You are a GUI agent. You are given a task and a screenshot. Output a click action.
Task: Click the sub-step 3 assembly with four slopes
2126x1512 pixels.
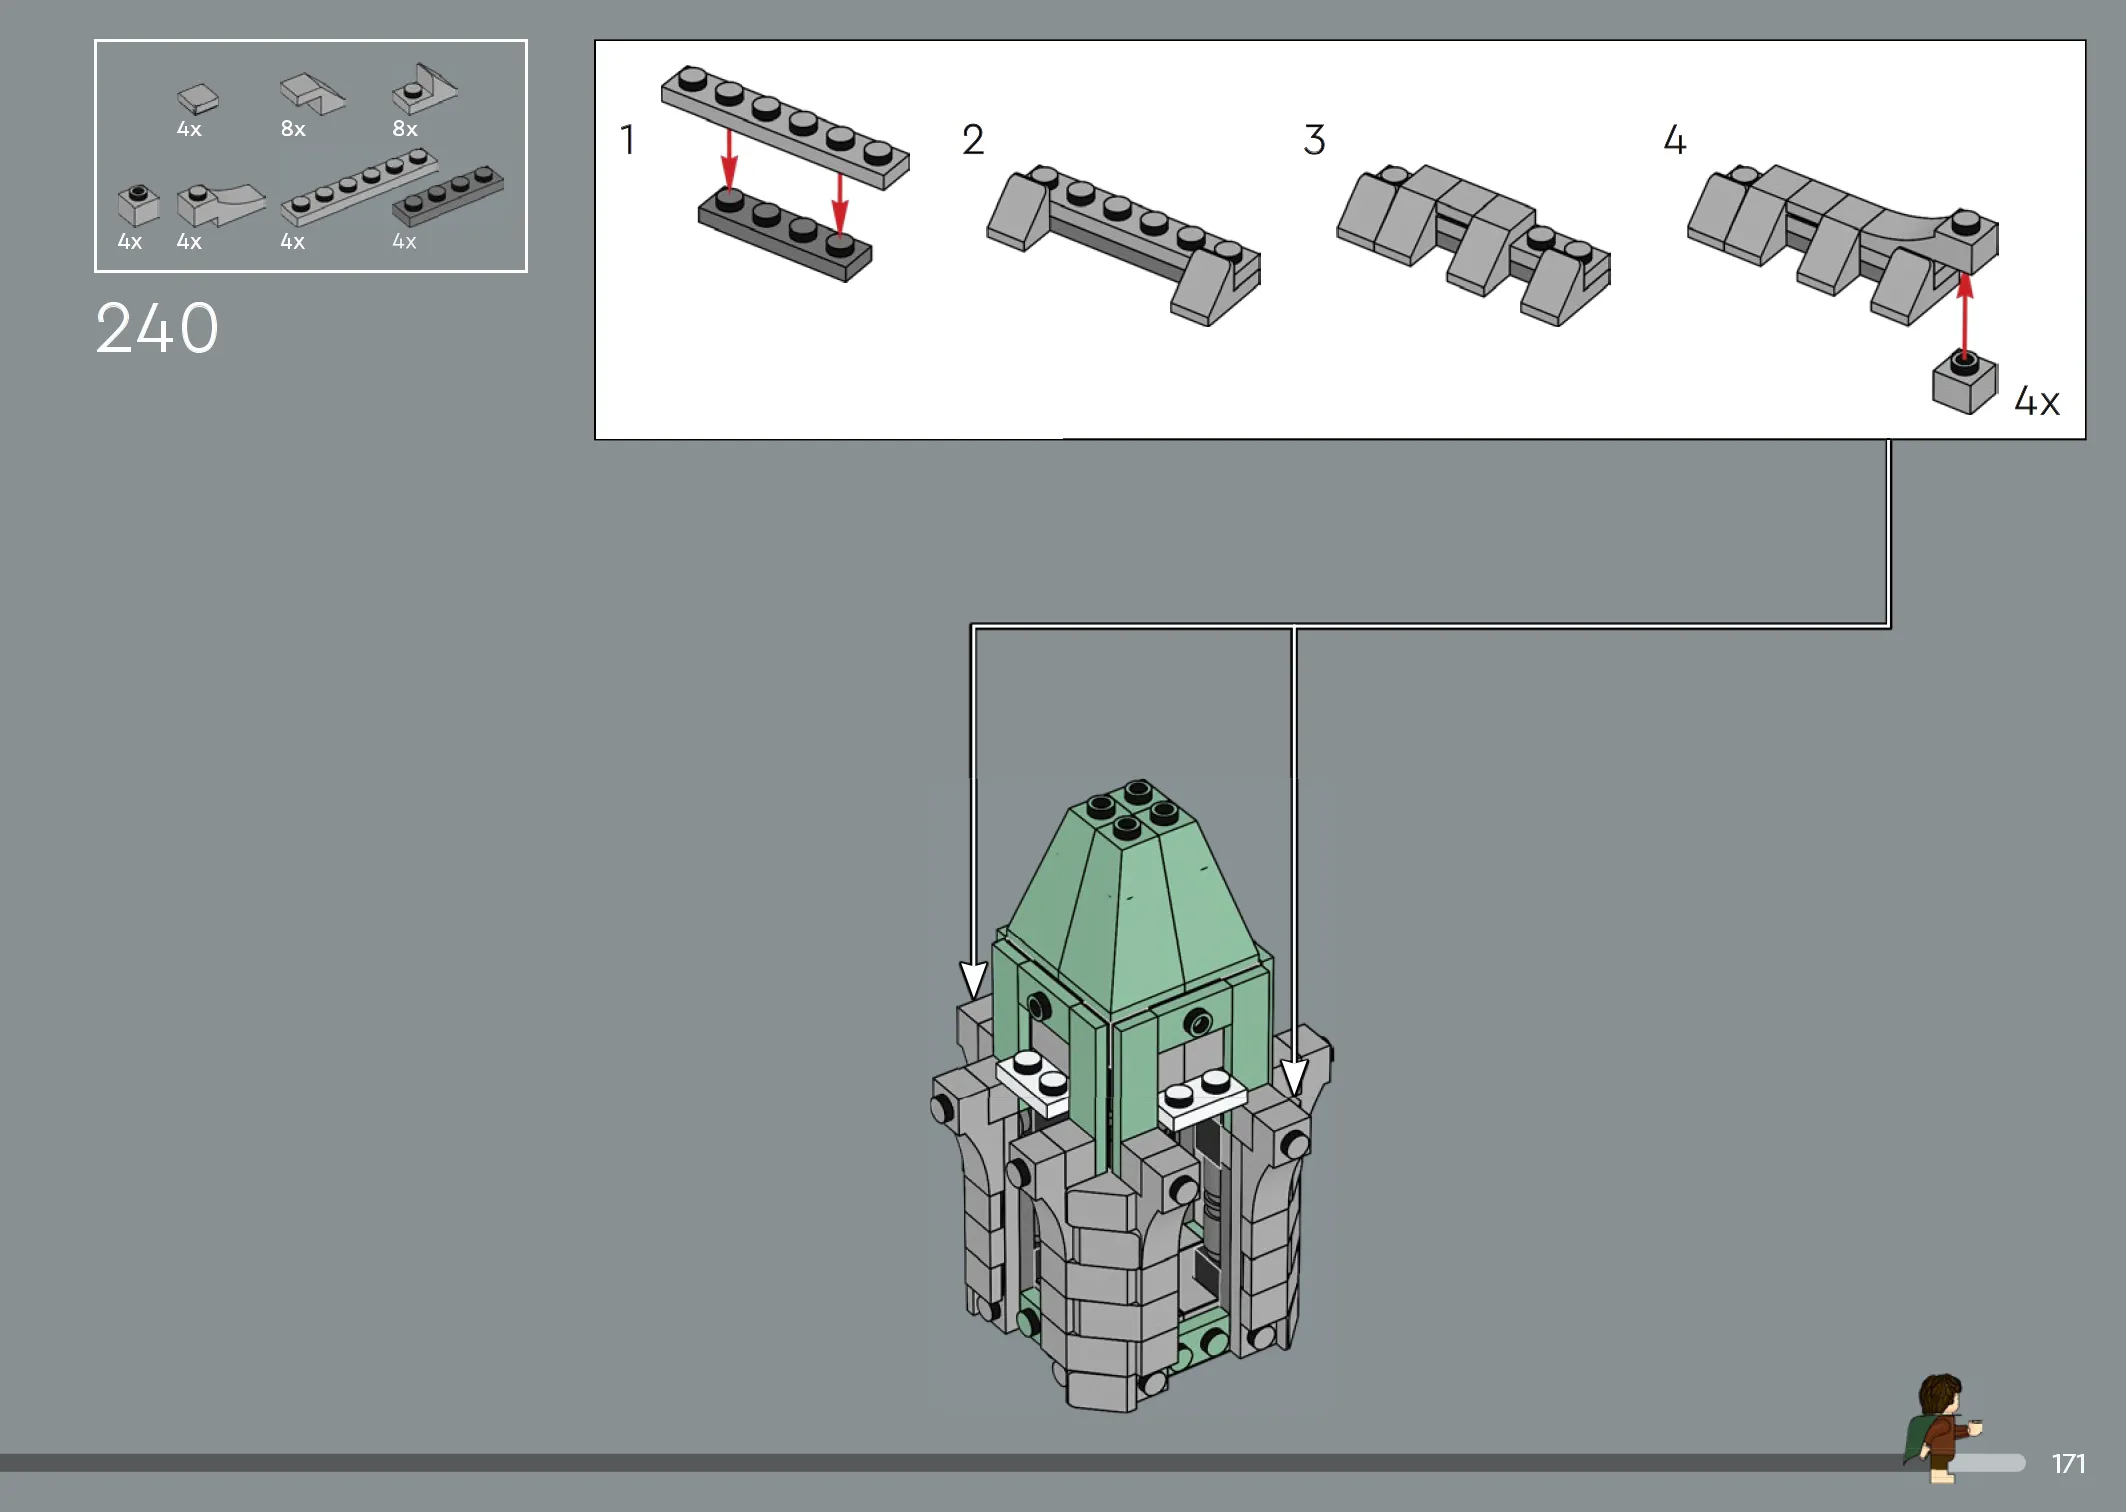pos(1473,245)
